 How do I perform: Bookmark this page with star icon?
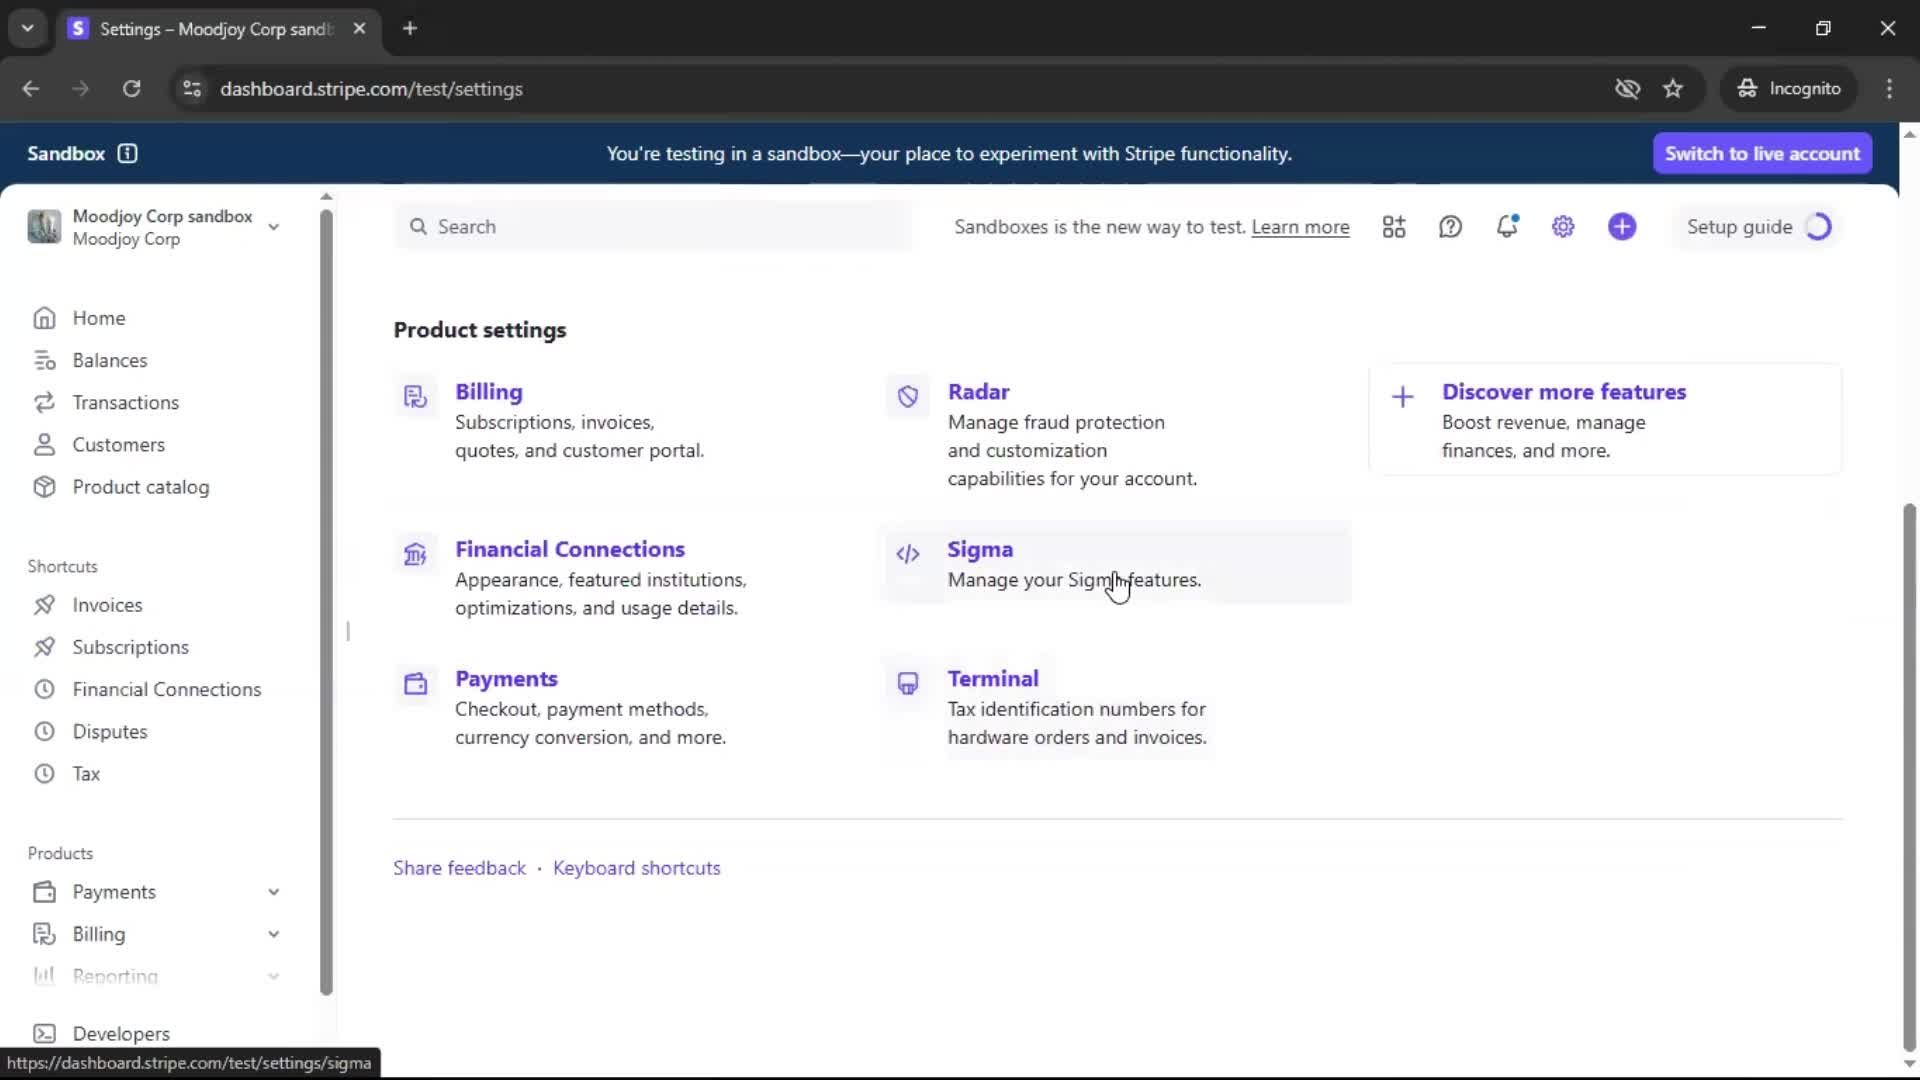(1673, 89)
